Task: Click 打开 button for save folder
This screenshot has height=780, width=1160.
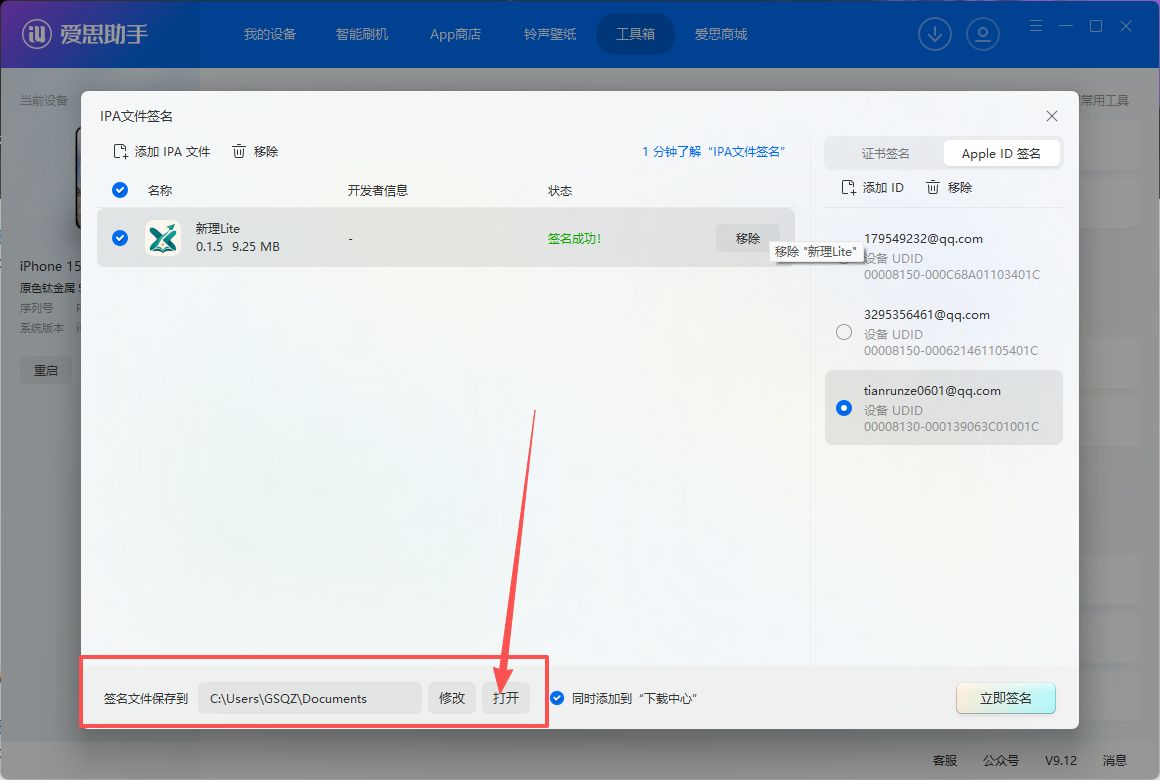Action: point(506,698)
